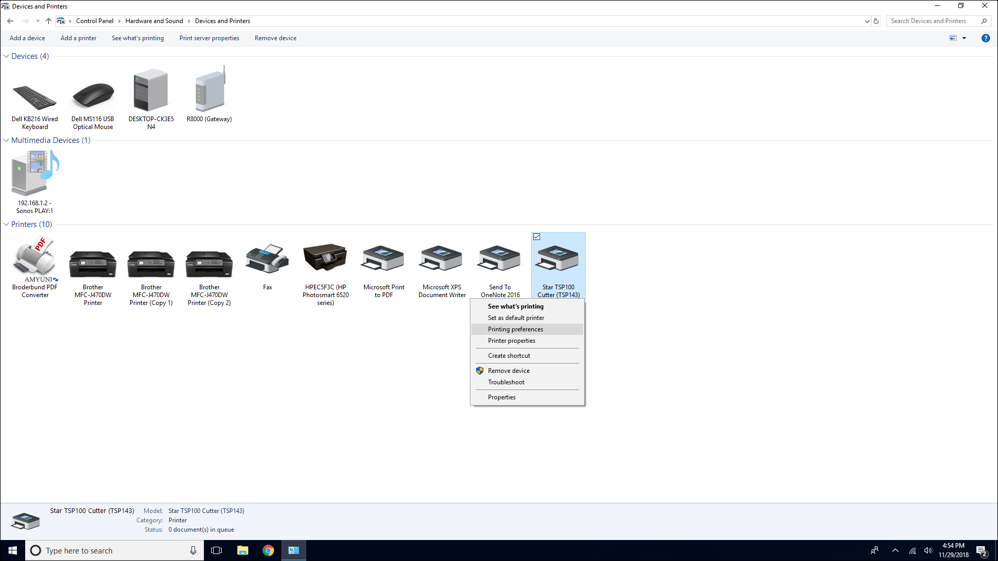Uncheck the Star TSP100 Cutter selection checkbox
The height and width of the screenshot is (561, 998).
pyautogui.click(x=537, y=237)
